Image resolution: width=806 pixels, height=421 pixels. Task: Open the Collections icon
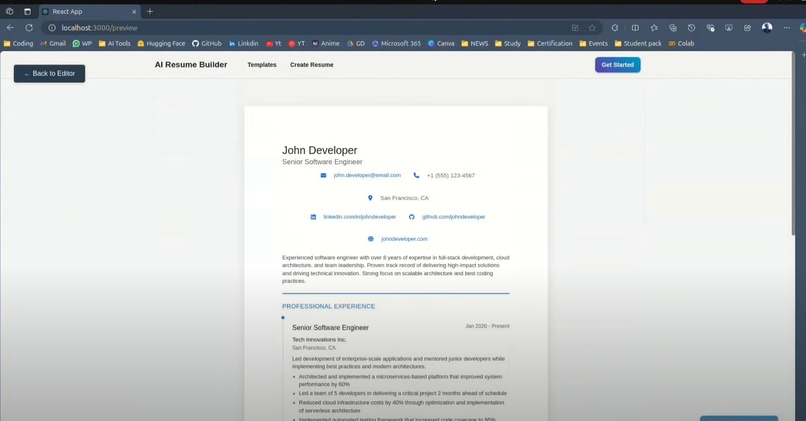[673, 28]
